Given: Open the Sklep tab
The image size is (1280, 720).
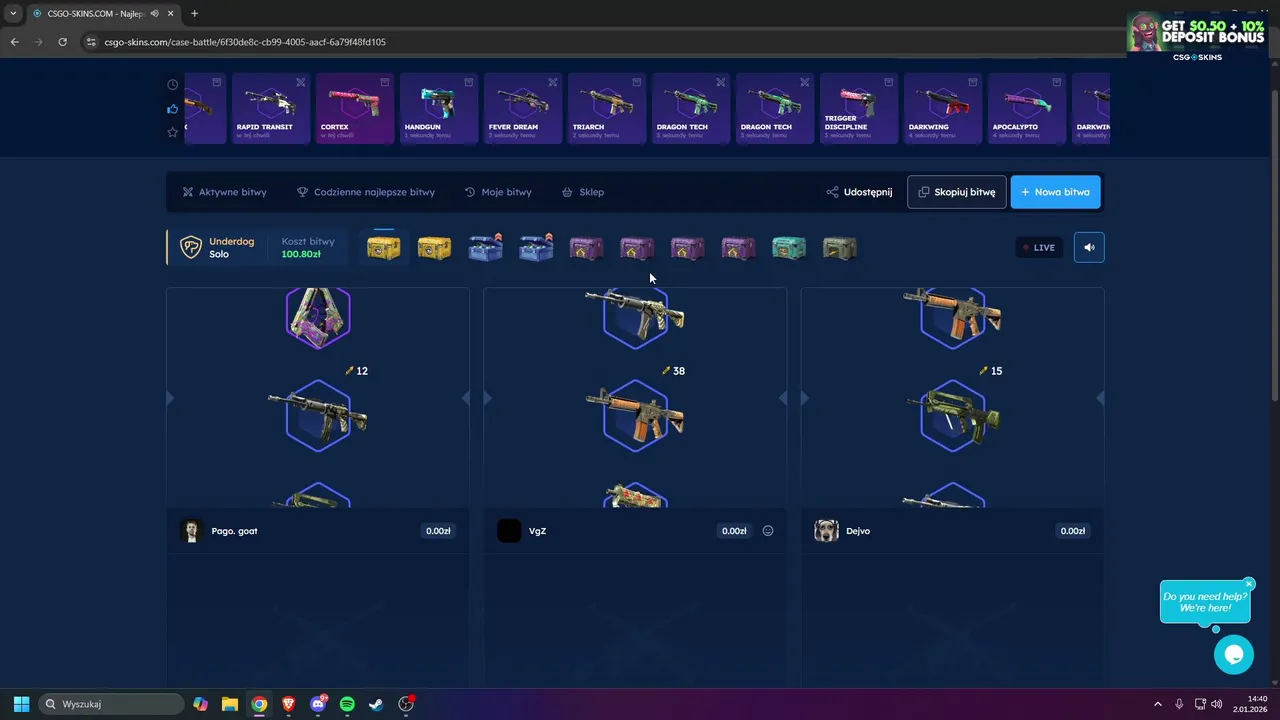Looking at the screenshot, I should pos(583,192).
